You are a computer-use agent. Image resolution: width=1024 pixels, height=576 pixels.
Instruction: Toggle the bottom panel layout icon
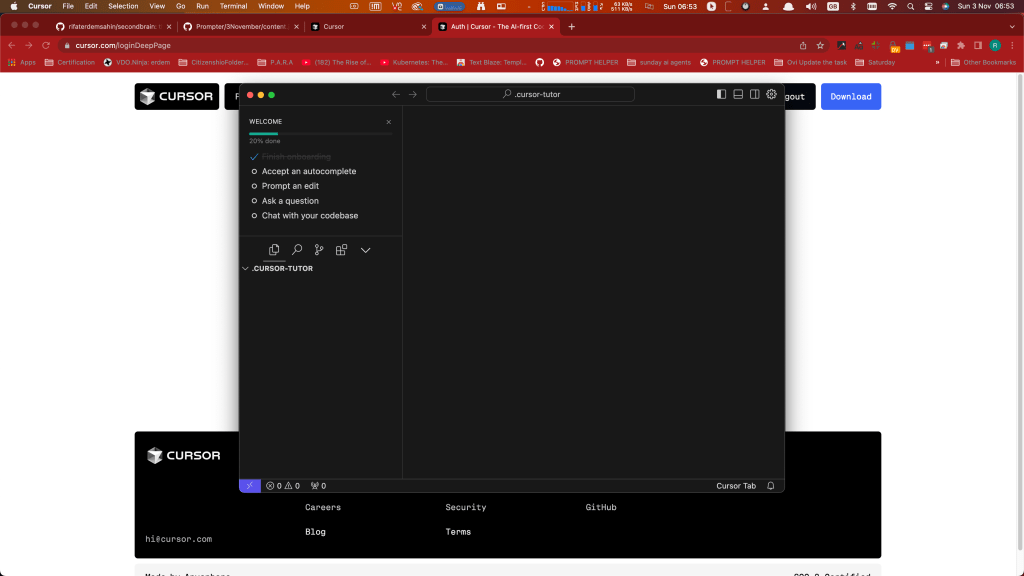coord(738,94)
